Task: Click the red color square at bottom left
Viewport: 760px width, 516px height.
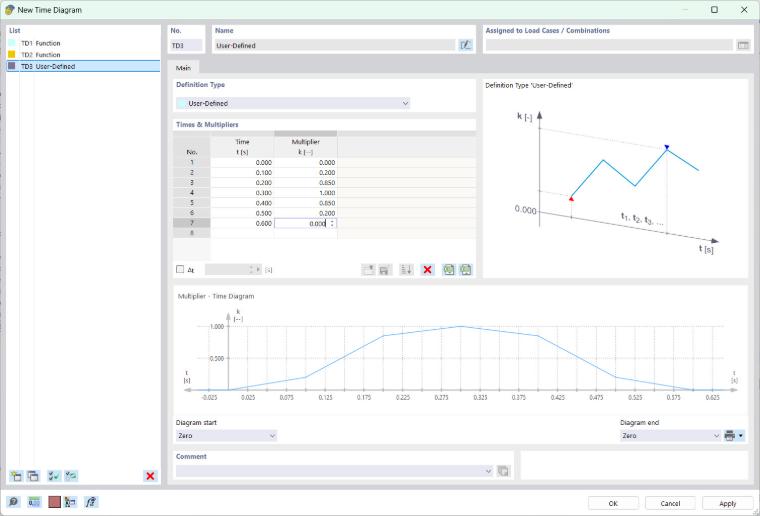Action: 54,502
